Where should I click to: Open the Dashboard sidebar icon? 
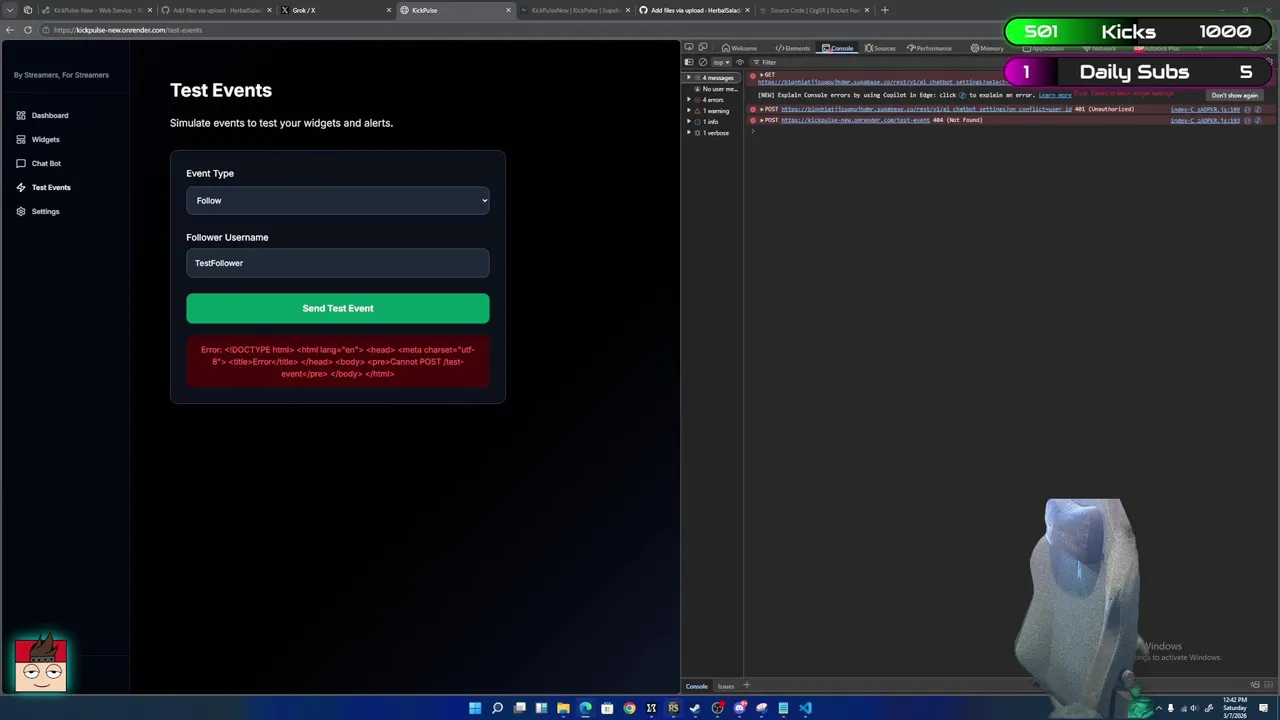(x=21, y=115)
